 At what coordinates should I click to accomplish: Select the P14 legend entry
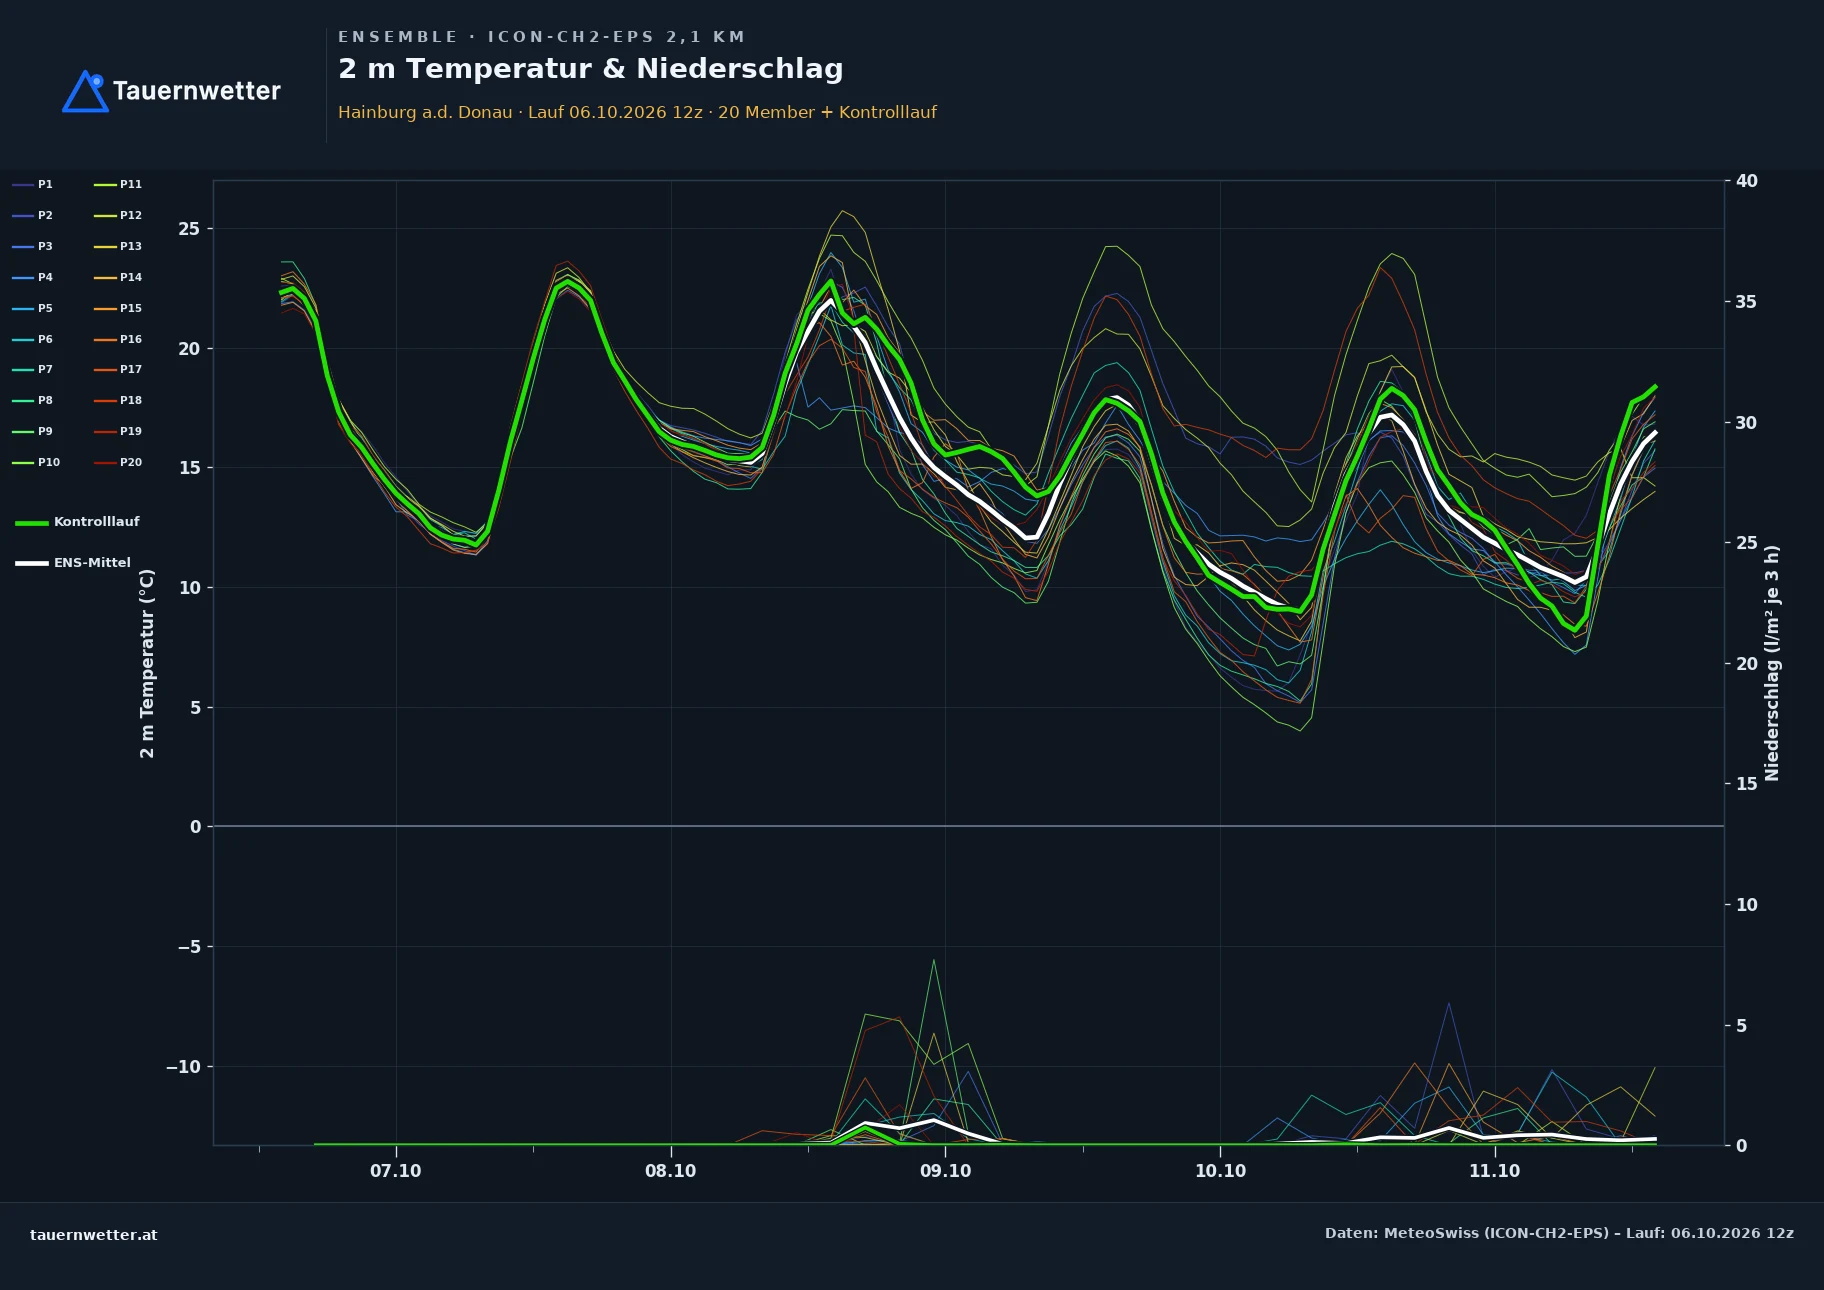(x=118, y=277)
